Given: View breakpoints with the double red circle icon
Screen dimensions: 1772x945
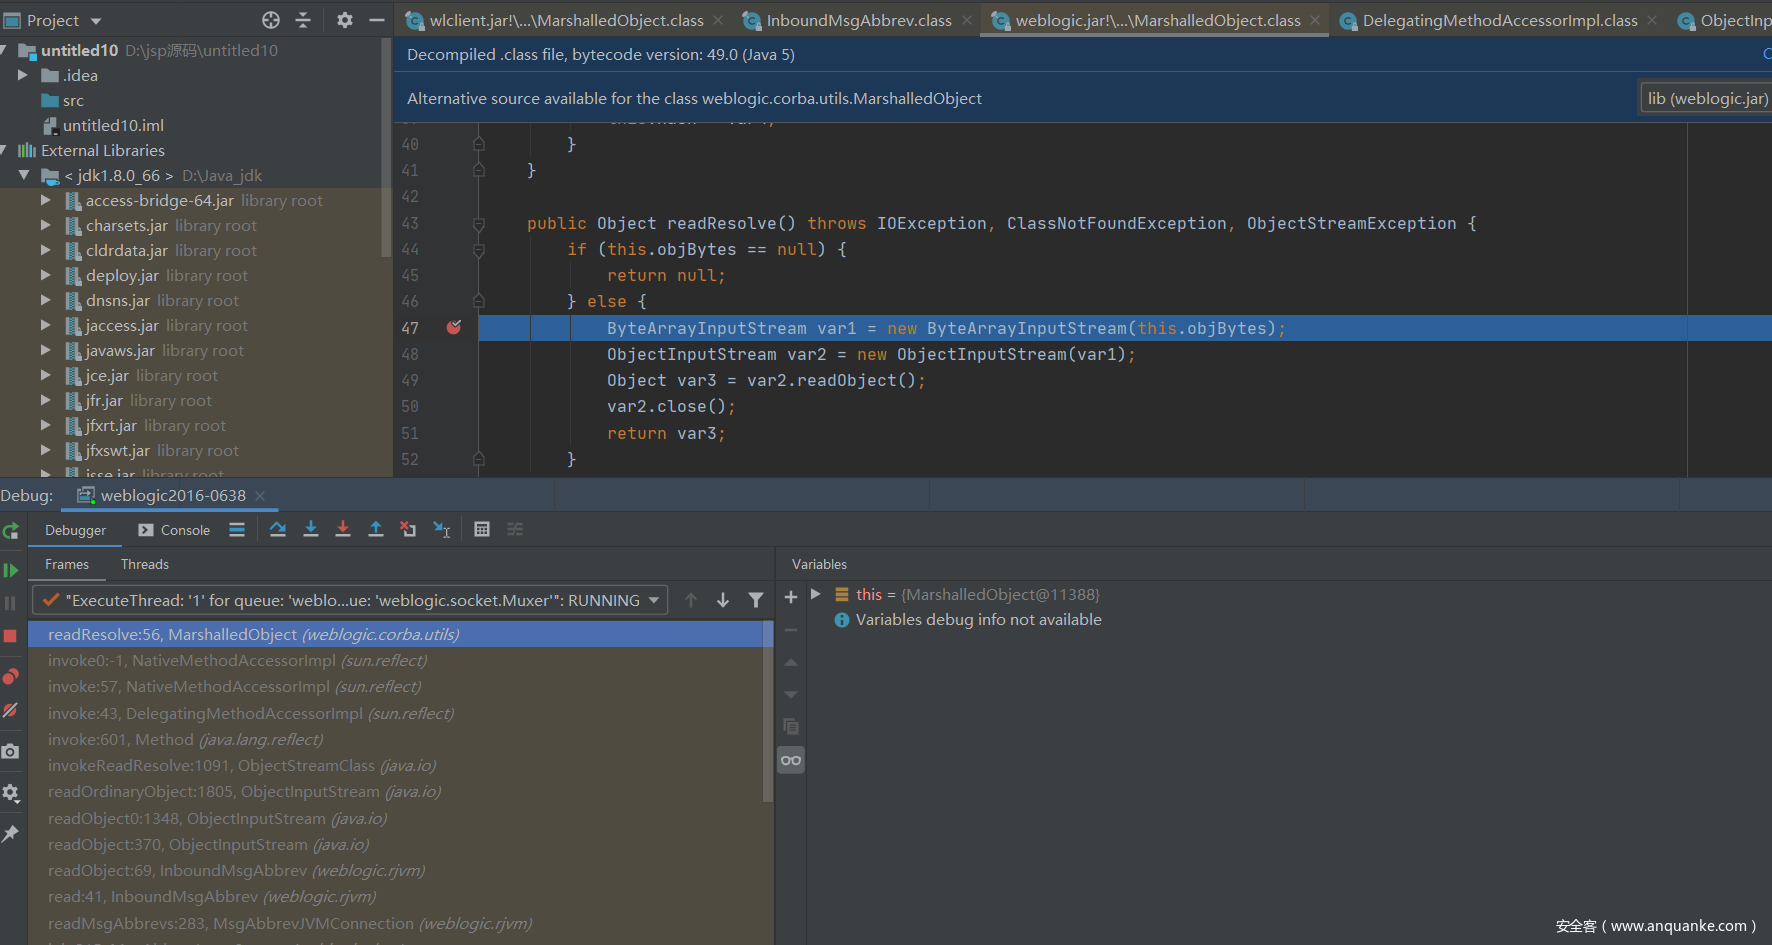Looking at the screenshot, I should tap(11, 677).
